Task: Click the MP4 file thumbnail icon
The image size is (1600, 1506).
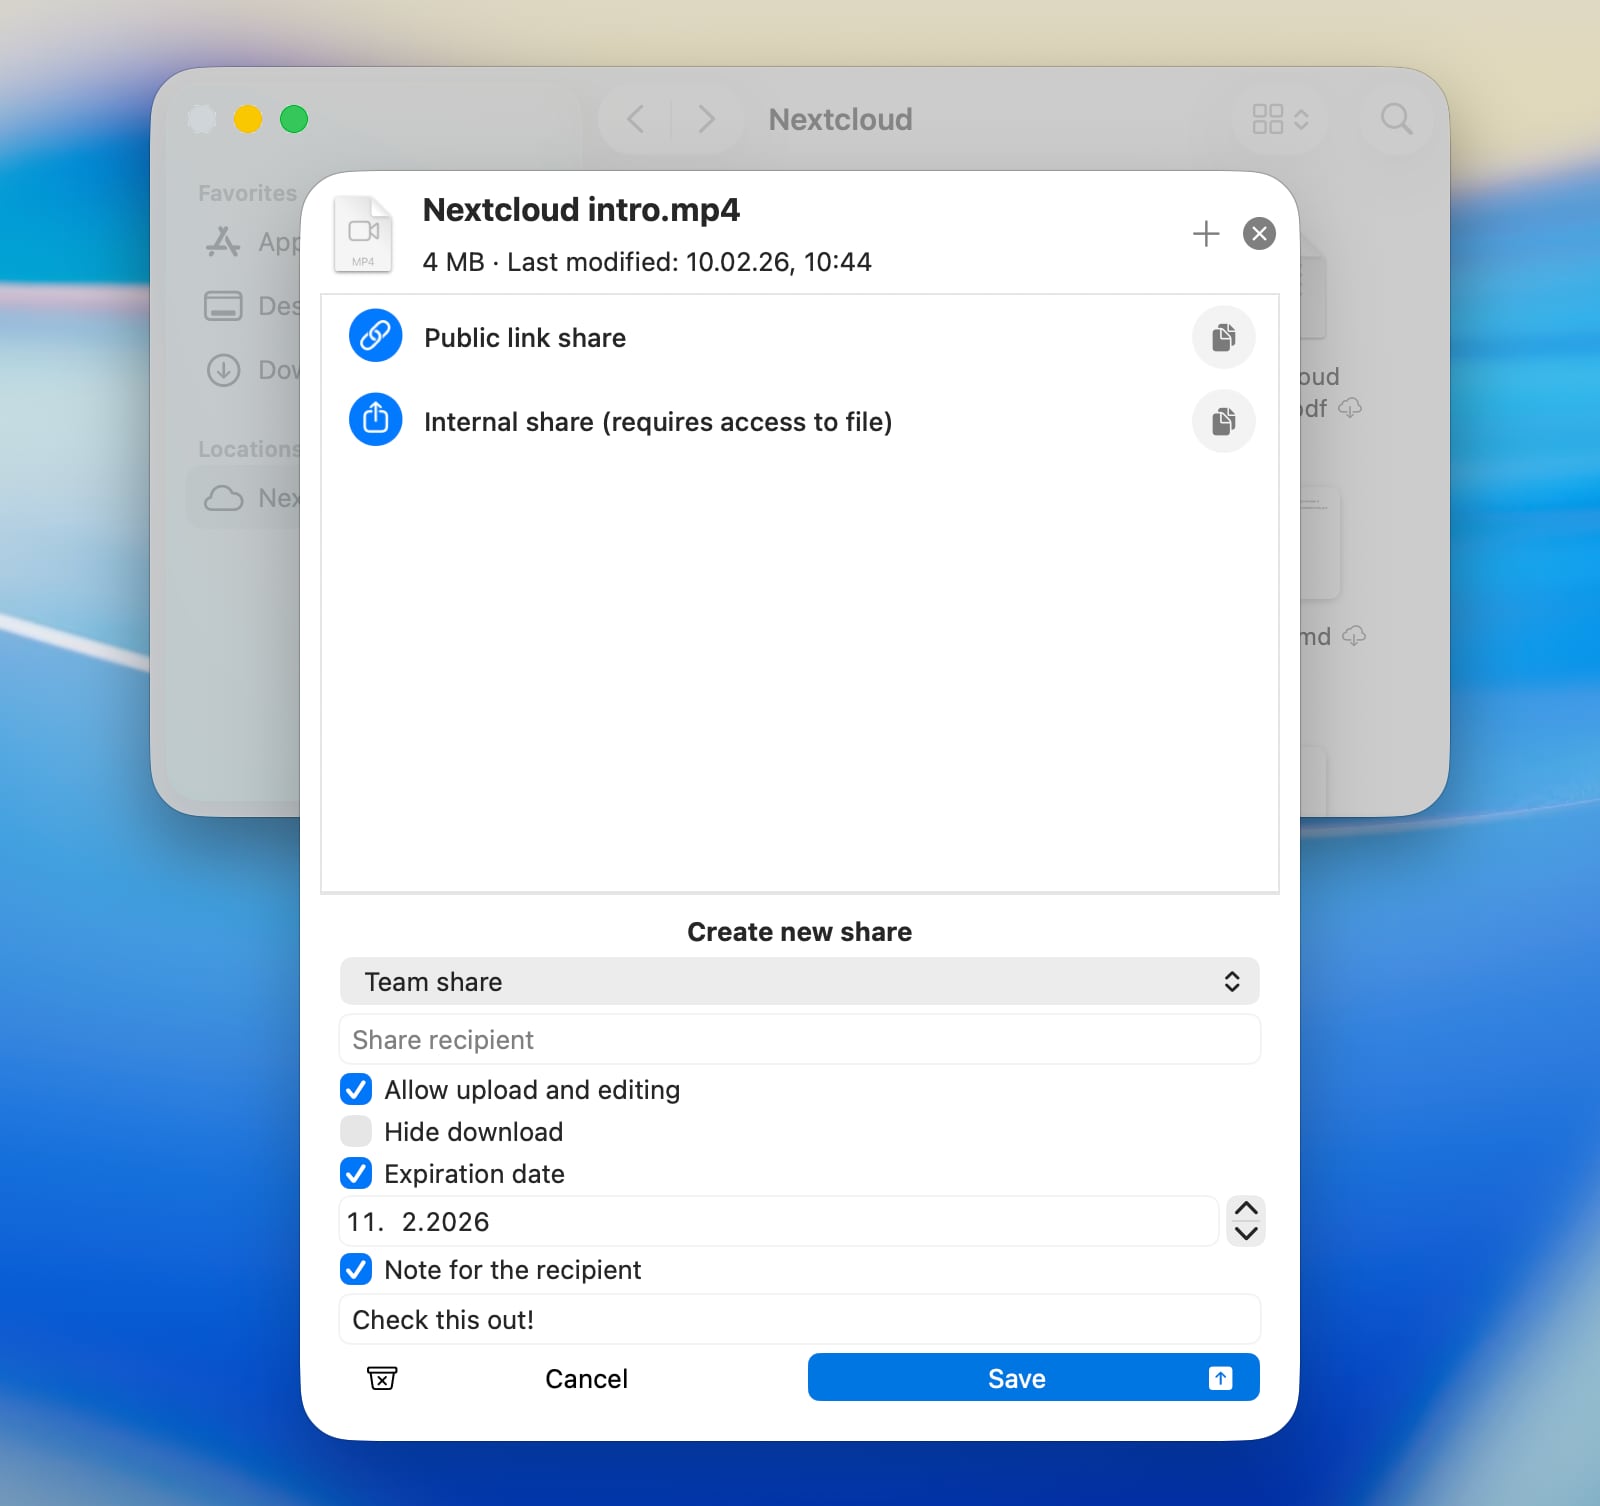Action: click(362, 234)
